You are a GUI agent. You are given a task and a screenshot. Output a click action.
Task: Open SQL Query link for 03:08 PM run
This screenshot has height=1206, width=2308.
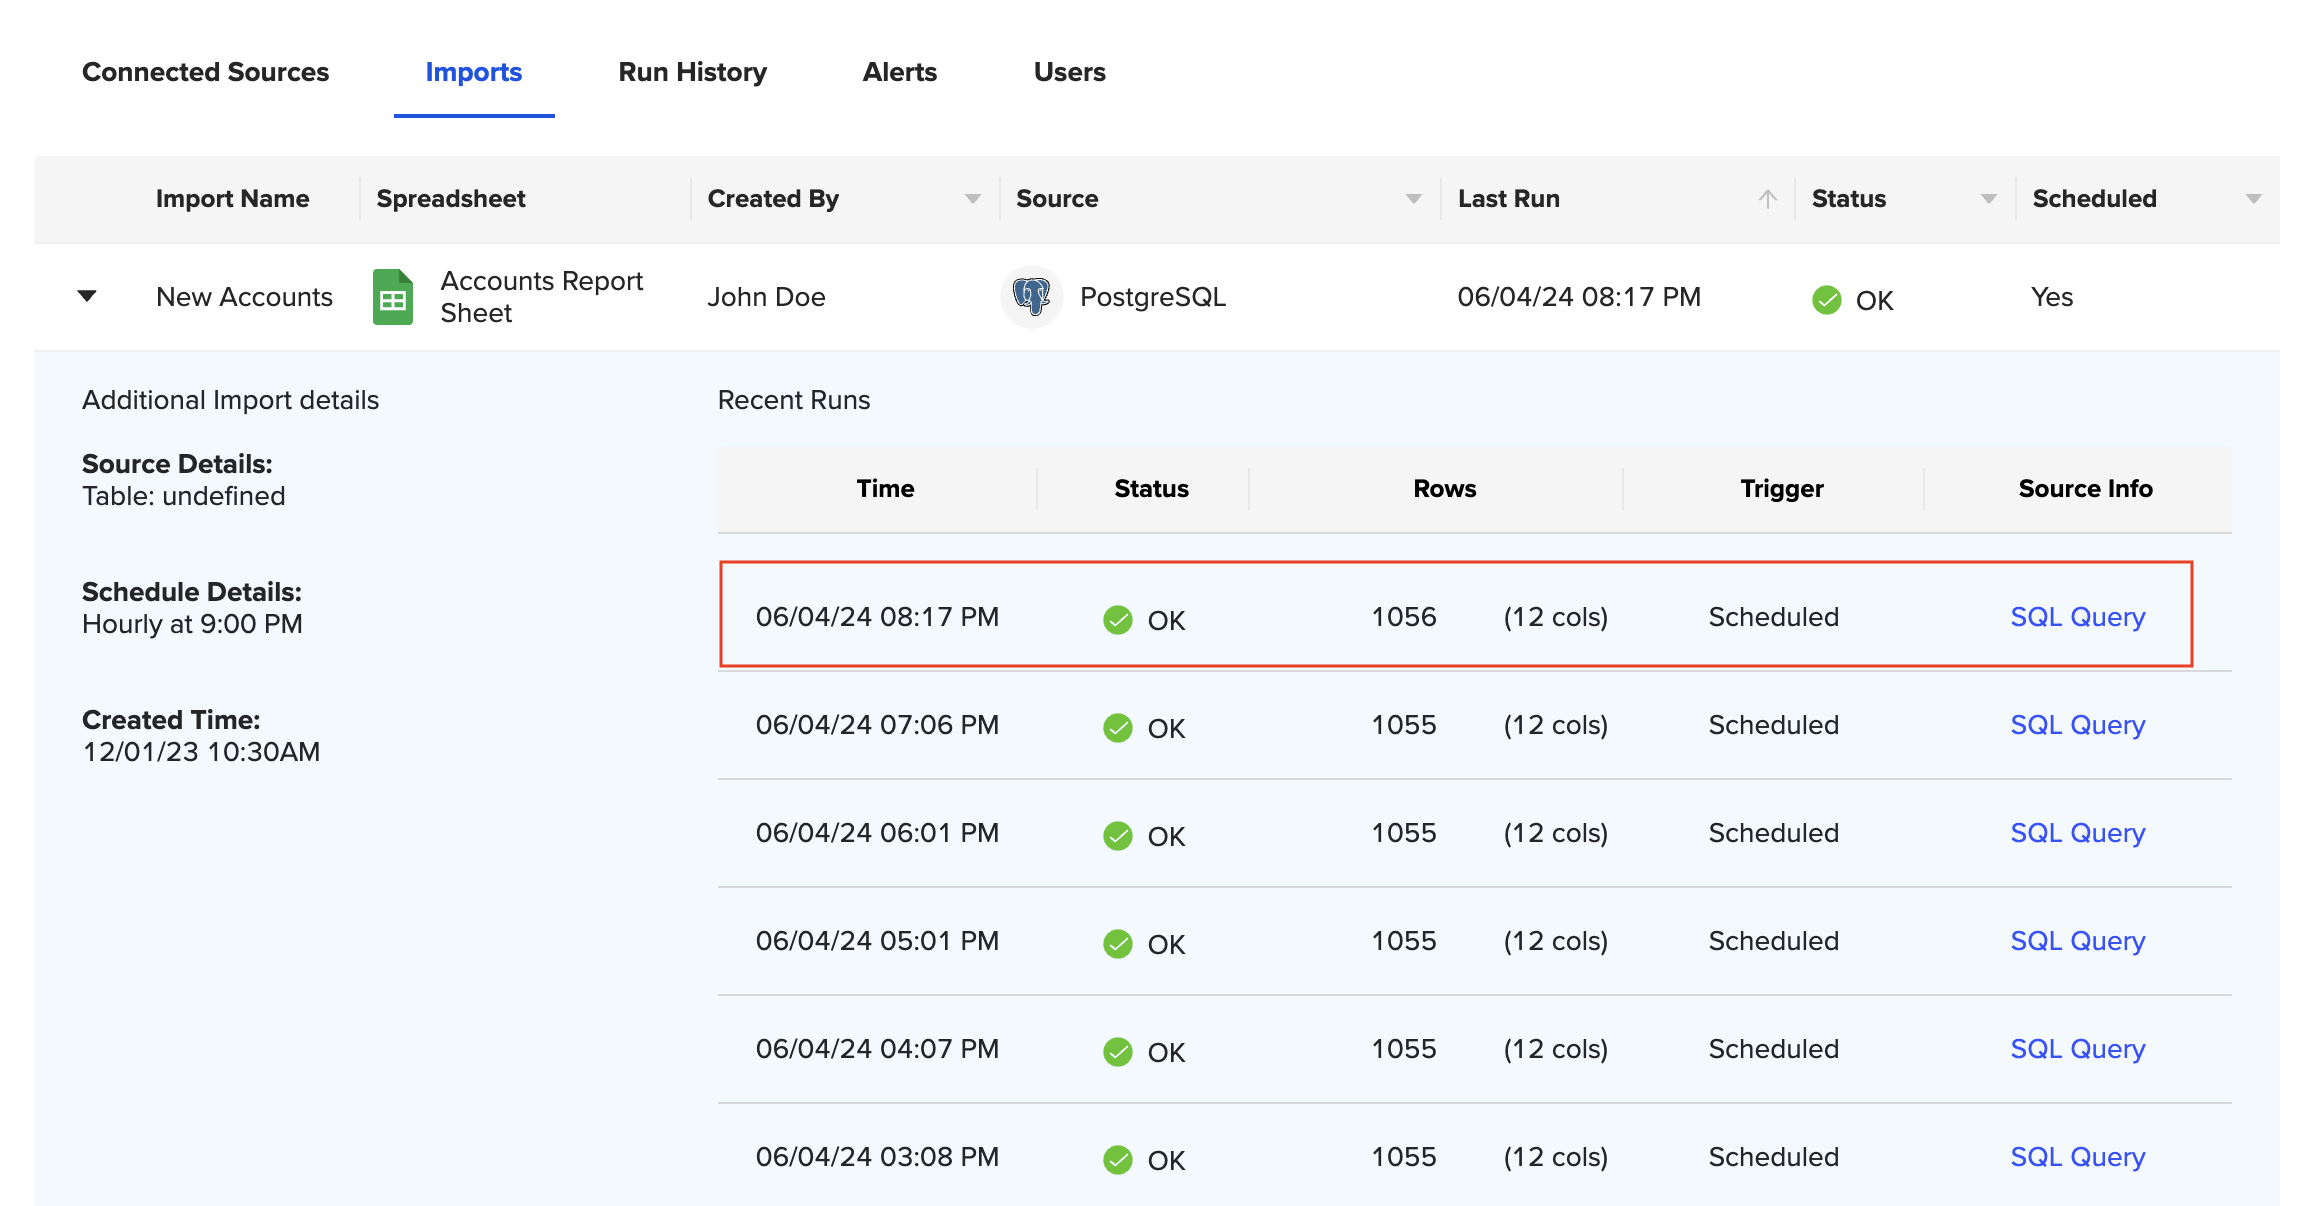pos(2078,1157)
